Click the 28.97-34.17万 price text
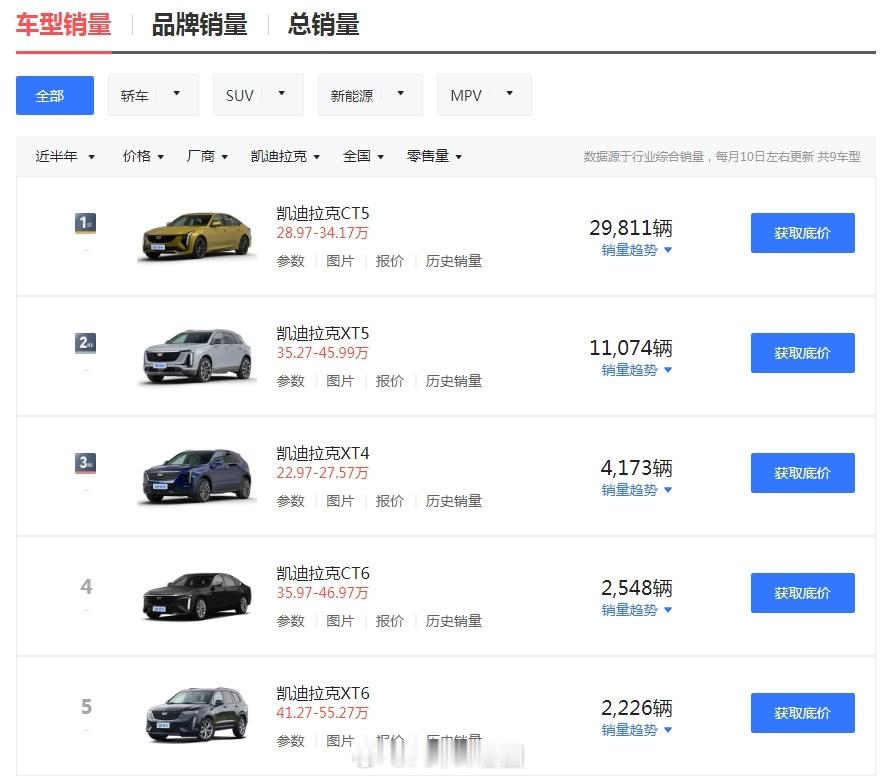The width and height of the screenshot is (880, 776). point(322,233)
